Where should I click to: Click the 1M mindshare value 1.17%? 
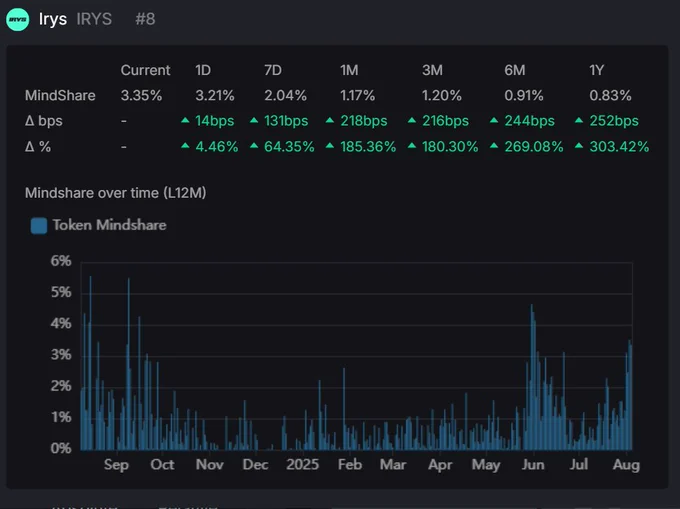click(357, 95)
